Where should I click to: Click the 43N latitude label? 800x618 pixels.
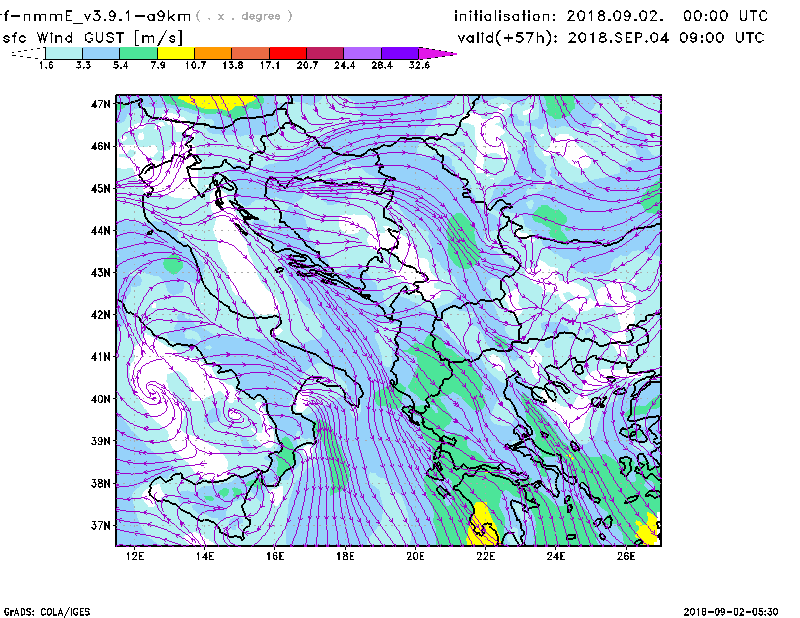tap(101, 273)
